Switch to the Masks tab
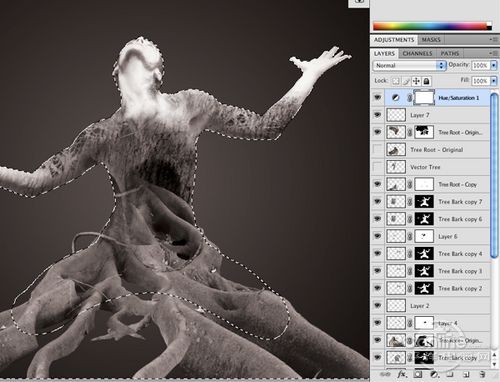The image size is (500, 382). pos(431,40)
